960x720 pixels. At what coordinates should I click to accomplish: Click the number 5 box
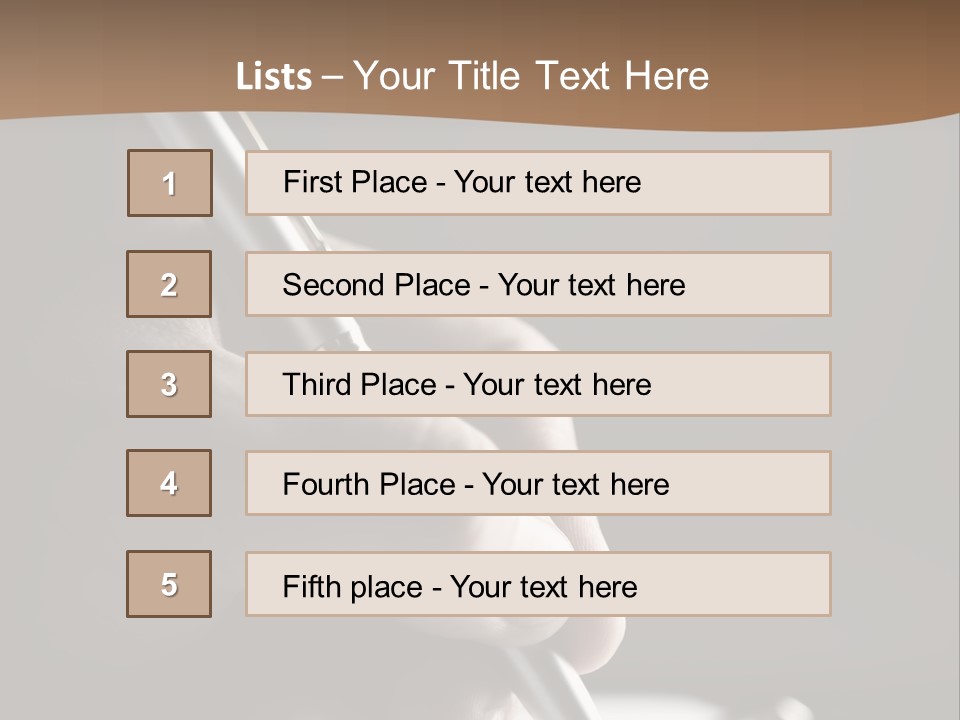click(x=169, y=584)
